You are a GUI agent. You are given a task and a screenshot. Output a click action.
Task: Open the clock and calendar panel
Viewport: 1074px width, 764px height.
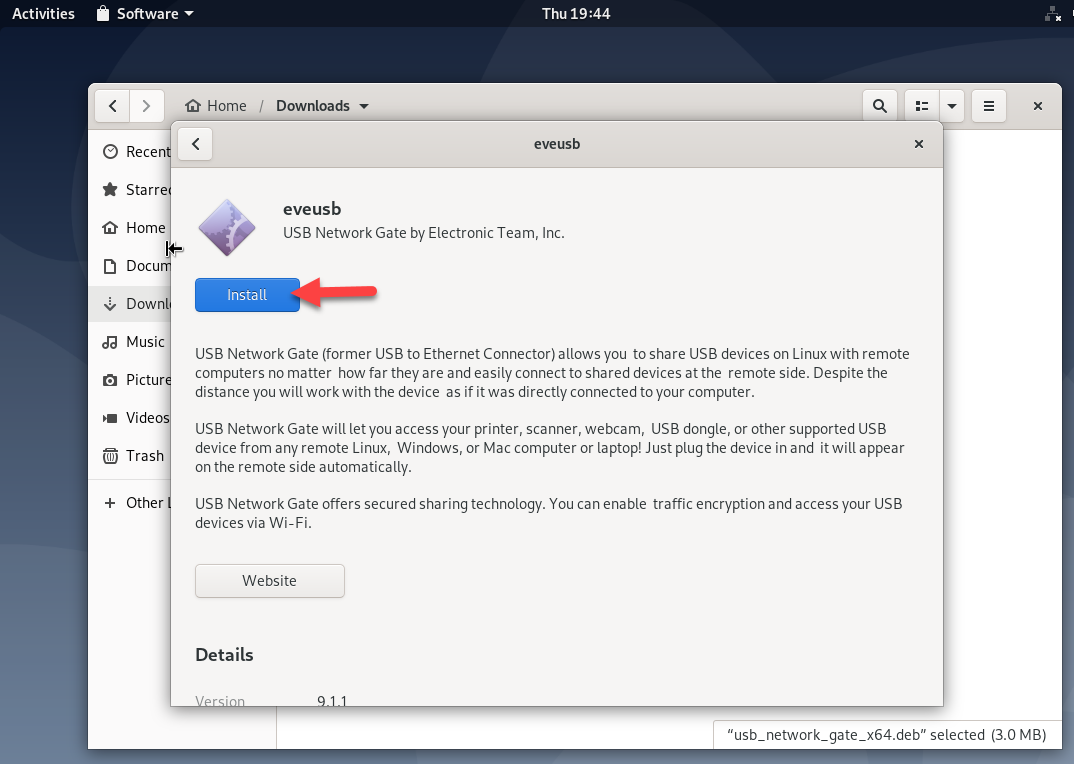pos(576,14)
